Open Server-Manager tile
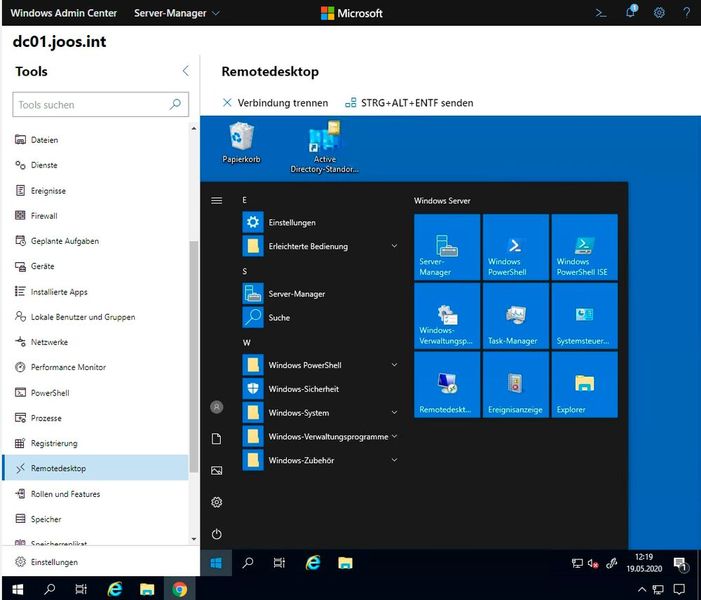 point(447,247)
